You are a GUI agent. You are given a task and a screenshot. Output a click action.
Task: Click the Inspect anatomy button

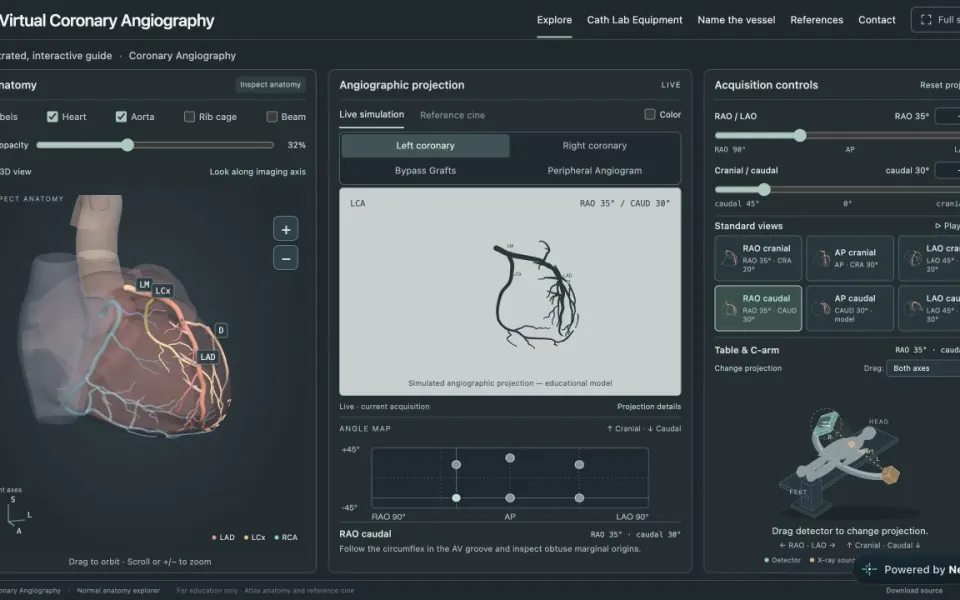271,84
